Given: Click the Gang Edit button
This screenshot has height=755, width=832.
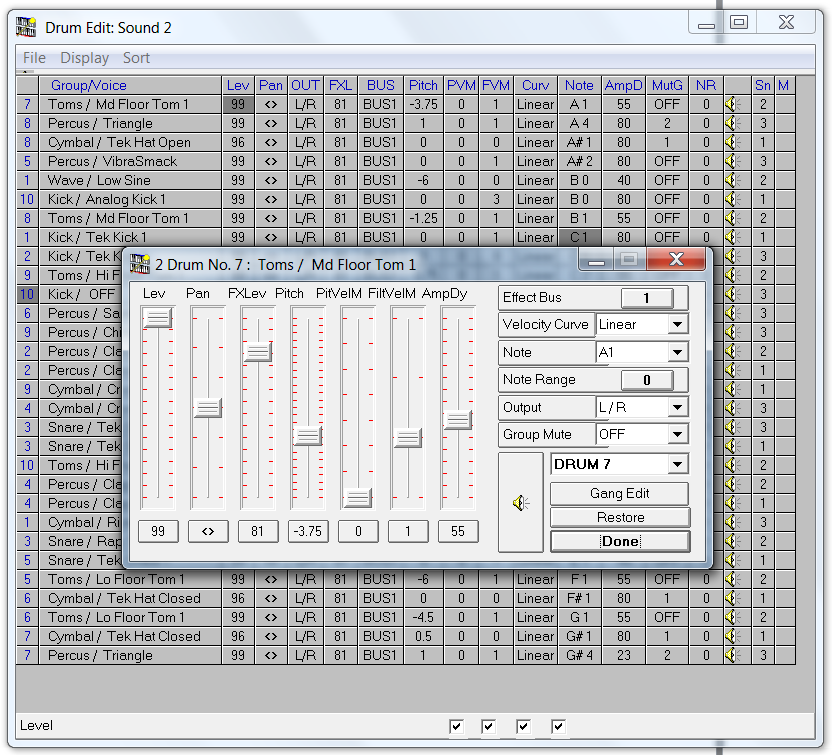Looking at the screenshot, I should [619, 493].
